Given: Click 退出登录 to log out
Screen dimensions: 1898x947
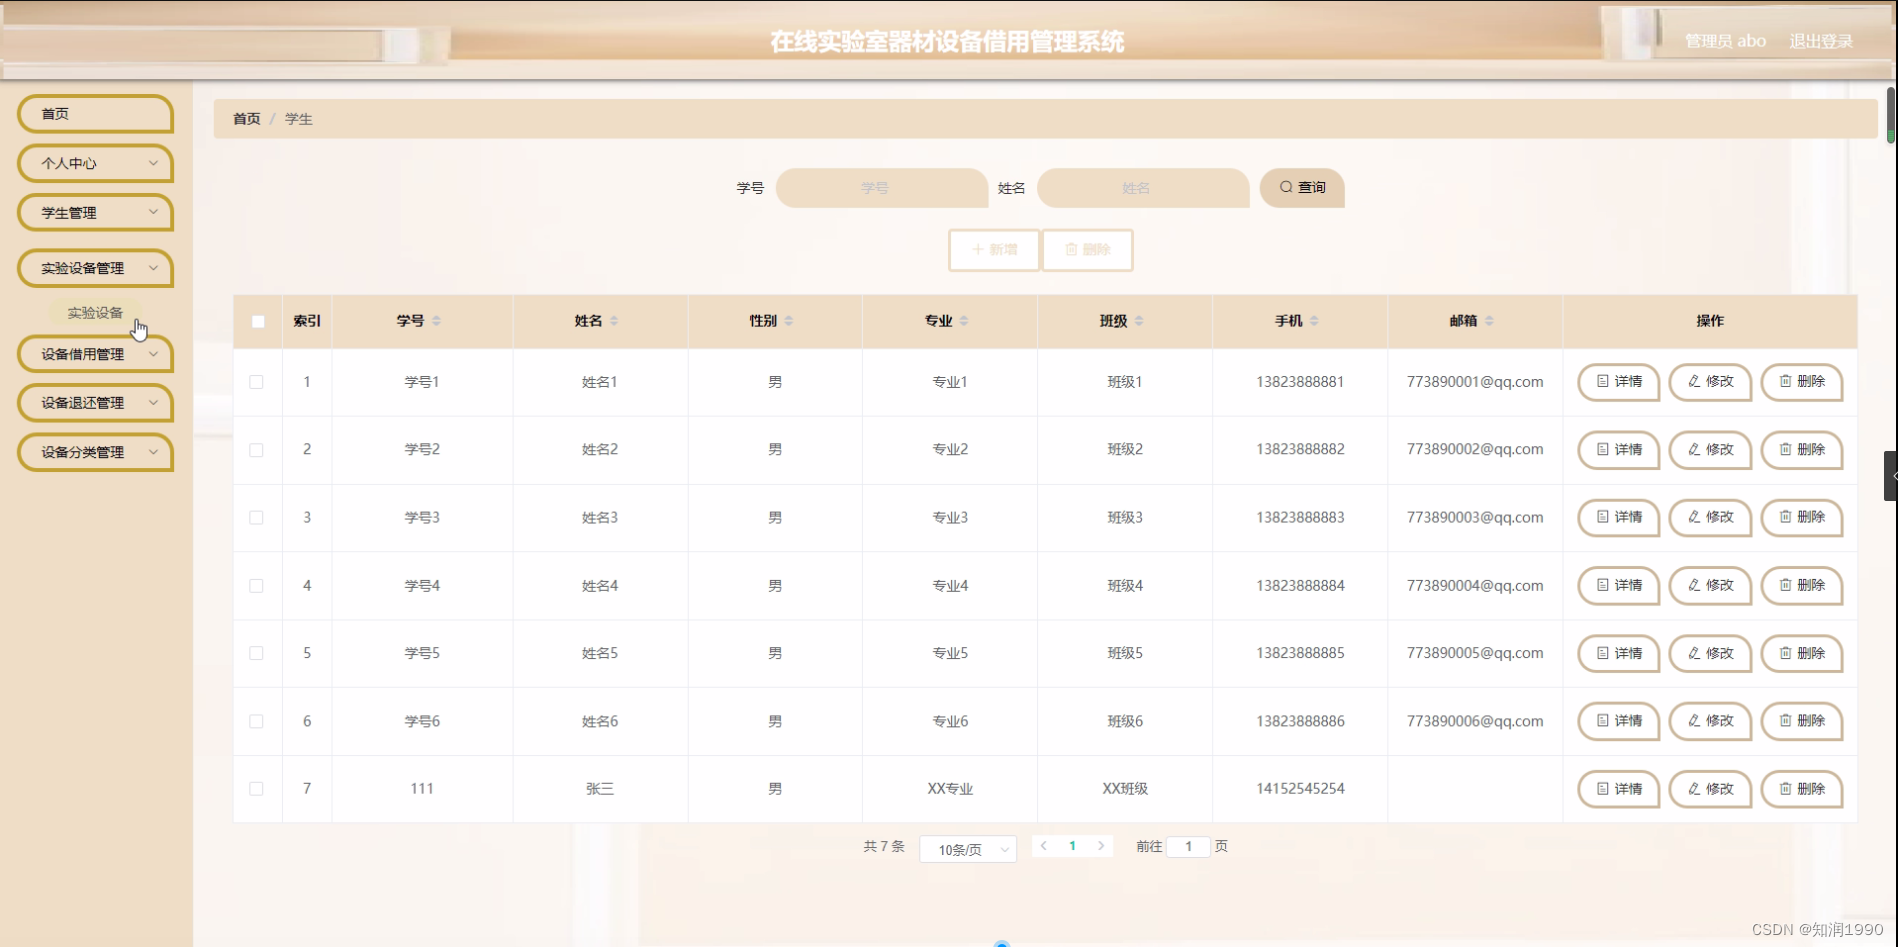Looking at the screenshot, I should [x=1820, y=41].
